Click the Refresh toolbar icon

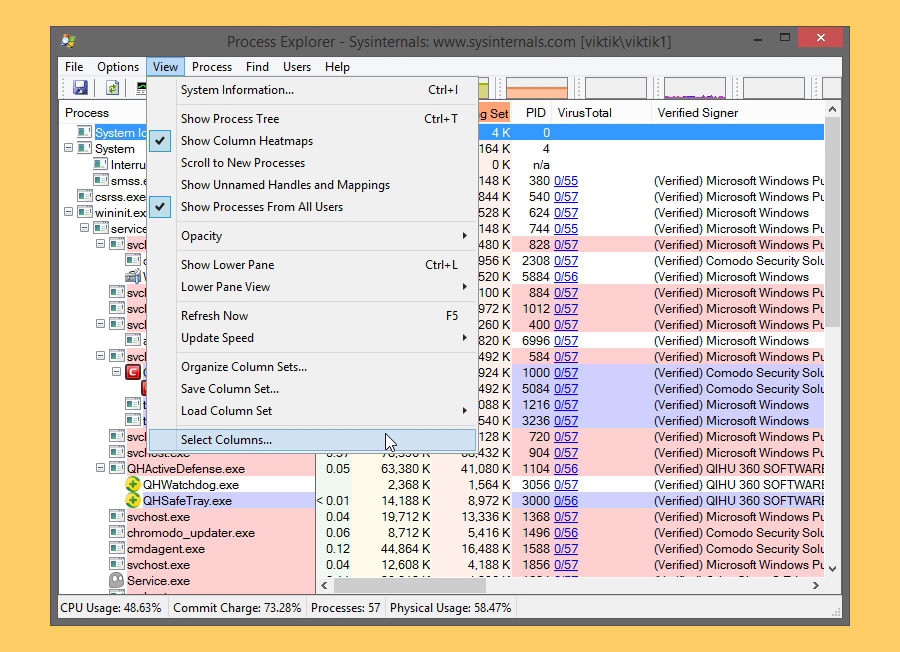click(x=110, y=88)
